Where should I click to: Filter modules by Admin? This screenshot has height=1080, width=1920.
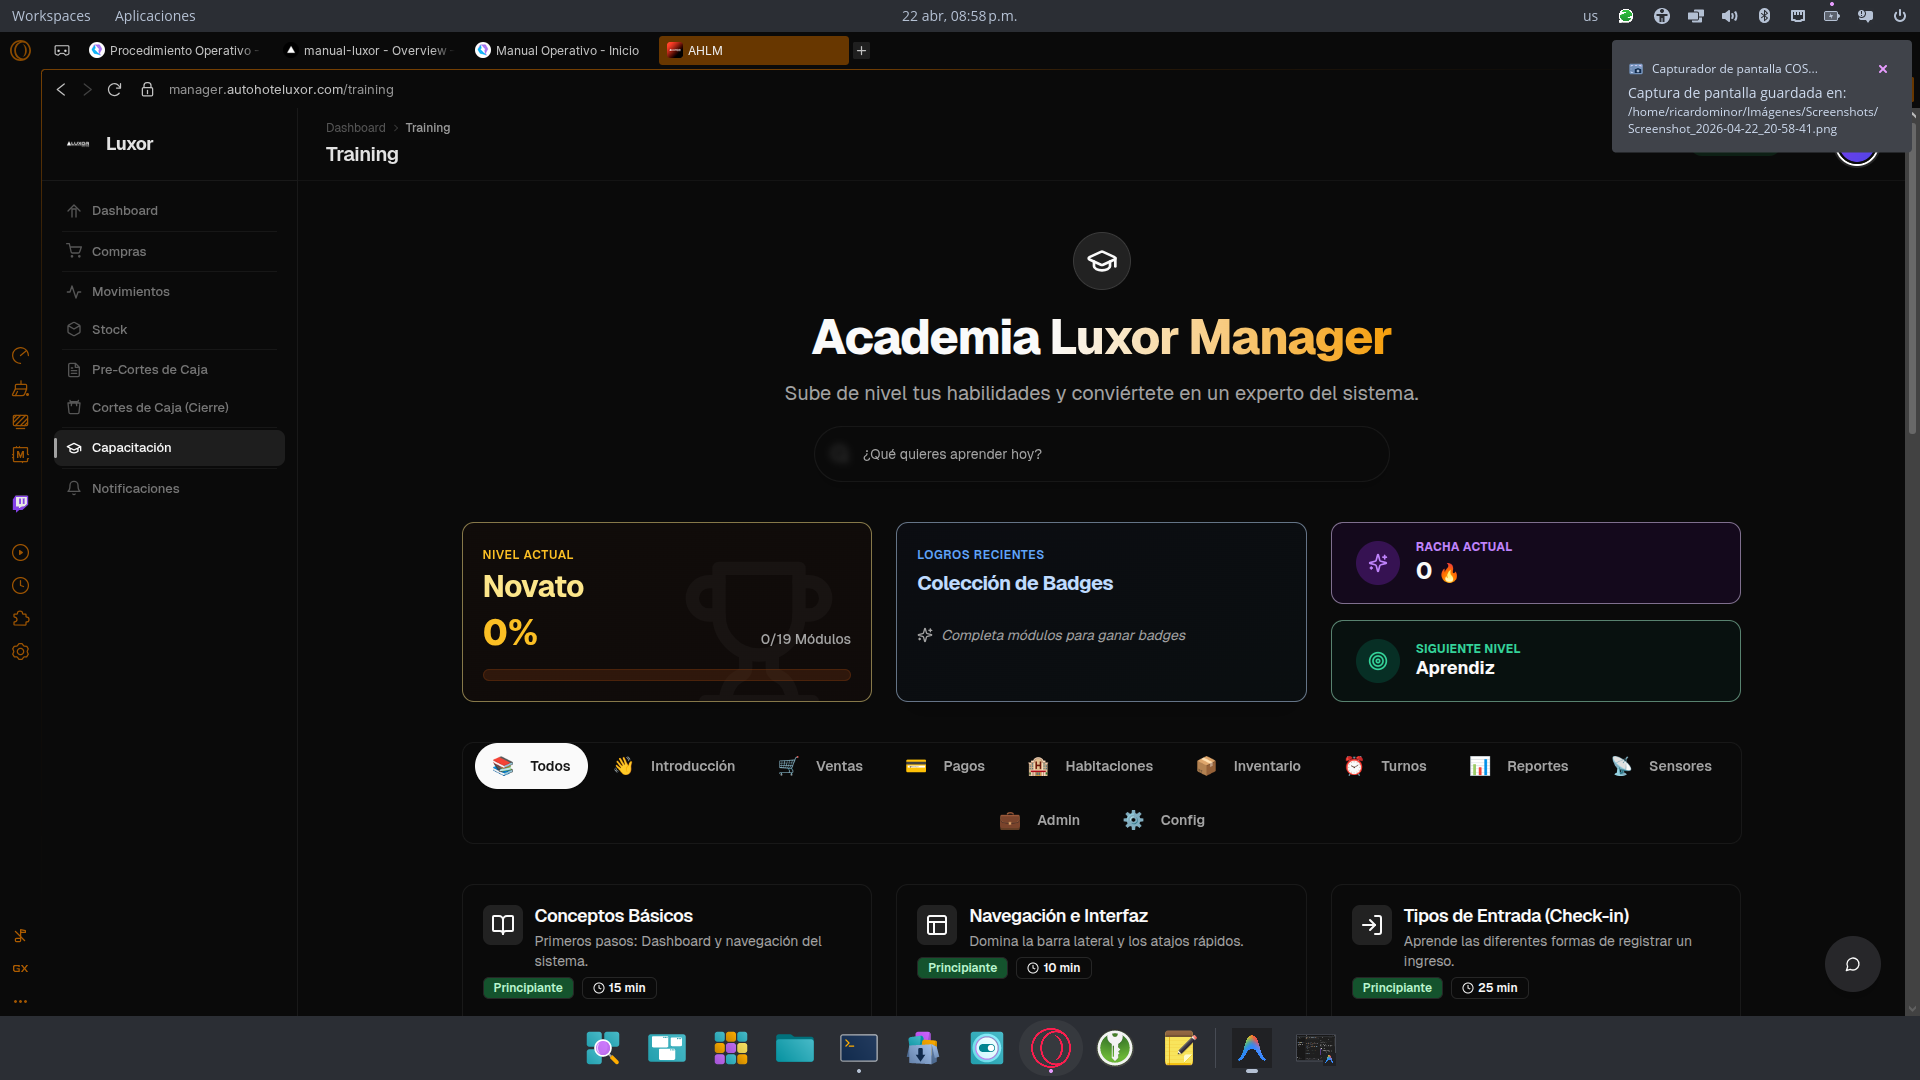(x=1040, y=820)
